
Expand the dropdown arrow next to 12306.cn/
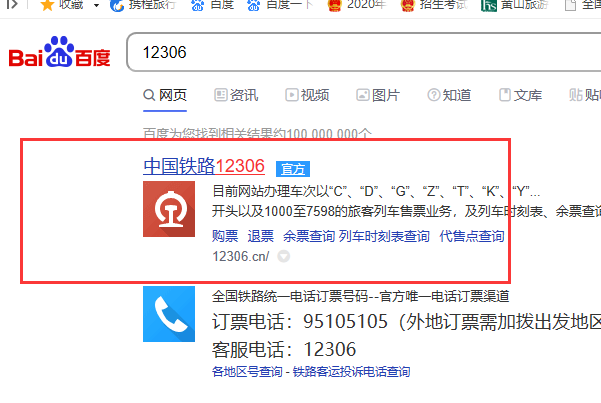[x=284, y=256]
